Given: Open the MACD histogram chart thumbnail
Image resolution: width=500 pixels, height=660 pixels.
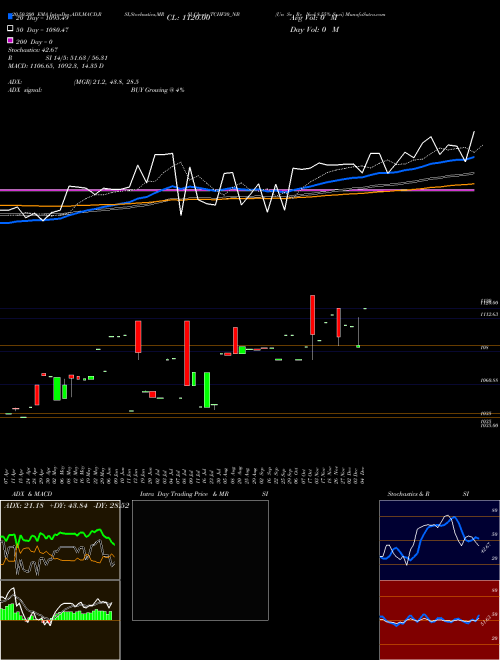Looking at the screenshot, I should pyautogui.click(x=60, y=620).
